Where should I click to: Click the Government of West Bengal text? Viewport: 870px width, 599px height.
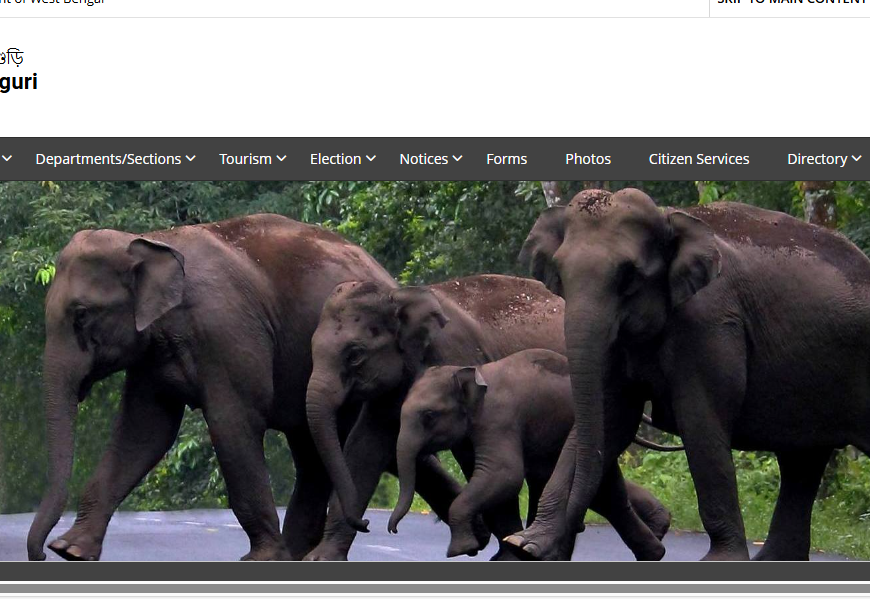(52, 3)
